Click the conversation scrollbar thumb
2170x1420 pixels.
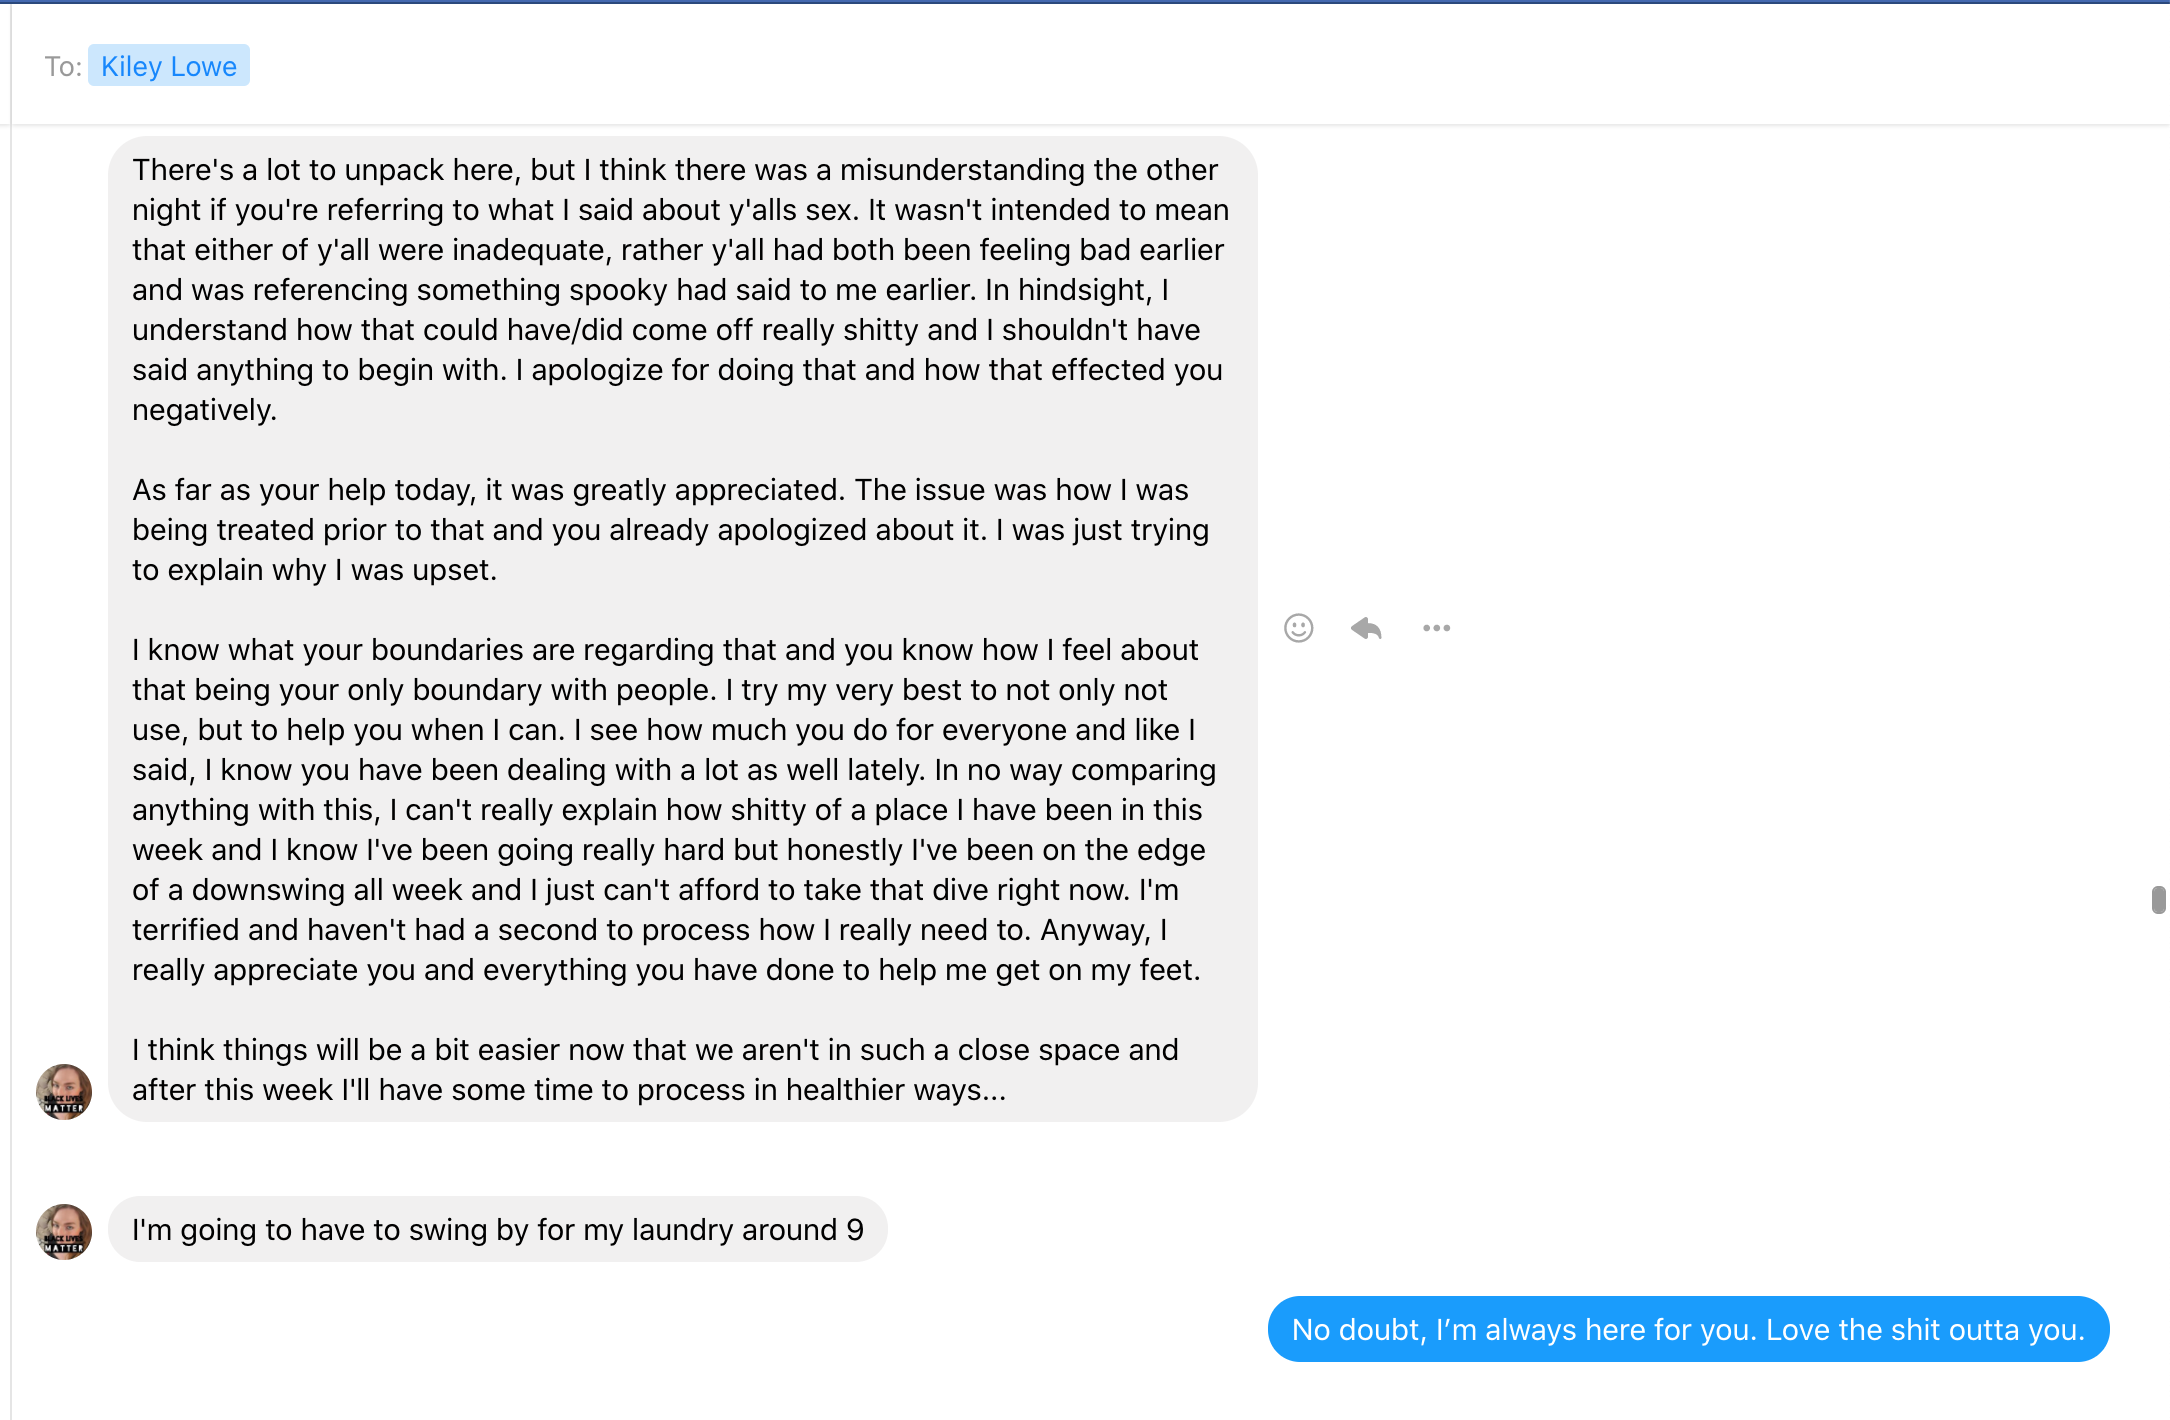pos(2158,899)
